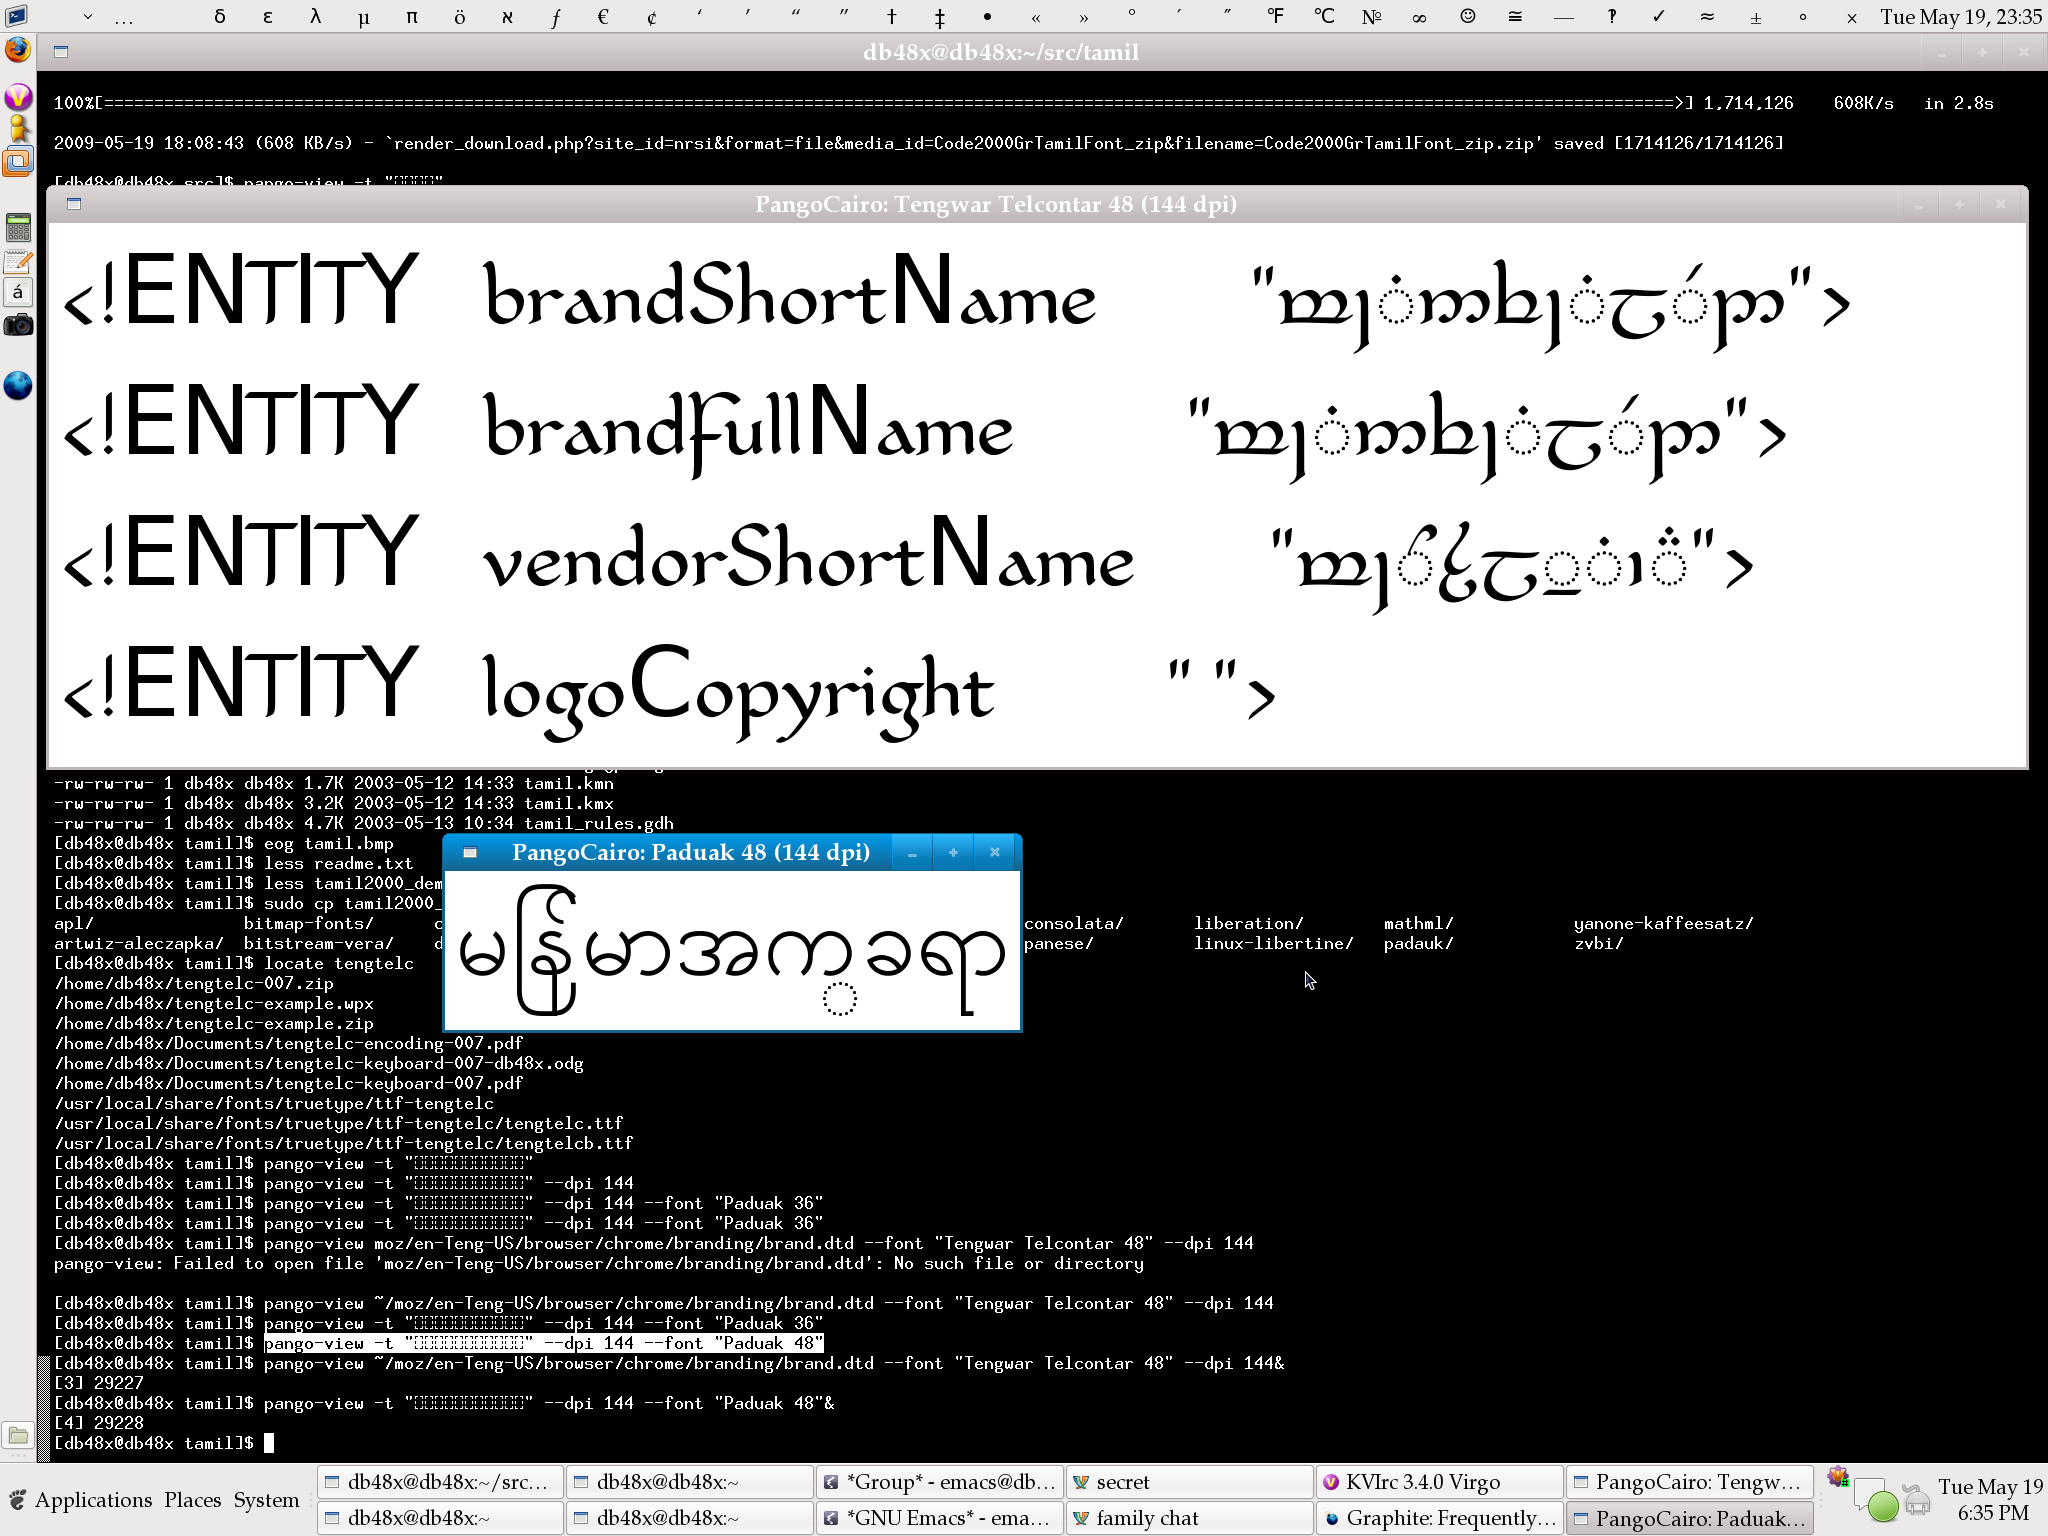Image resolution: width=2048 pixels, height=1536 pixels.
Task: Insert the bullet • character from the palette
Action: click(987, 17)
